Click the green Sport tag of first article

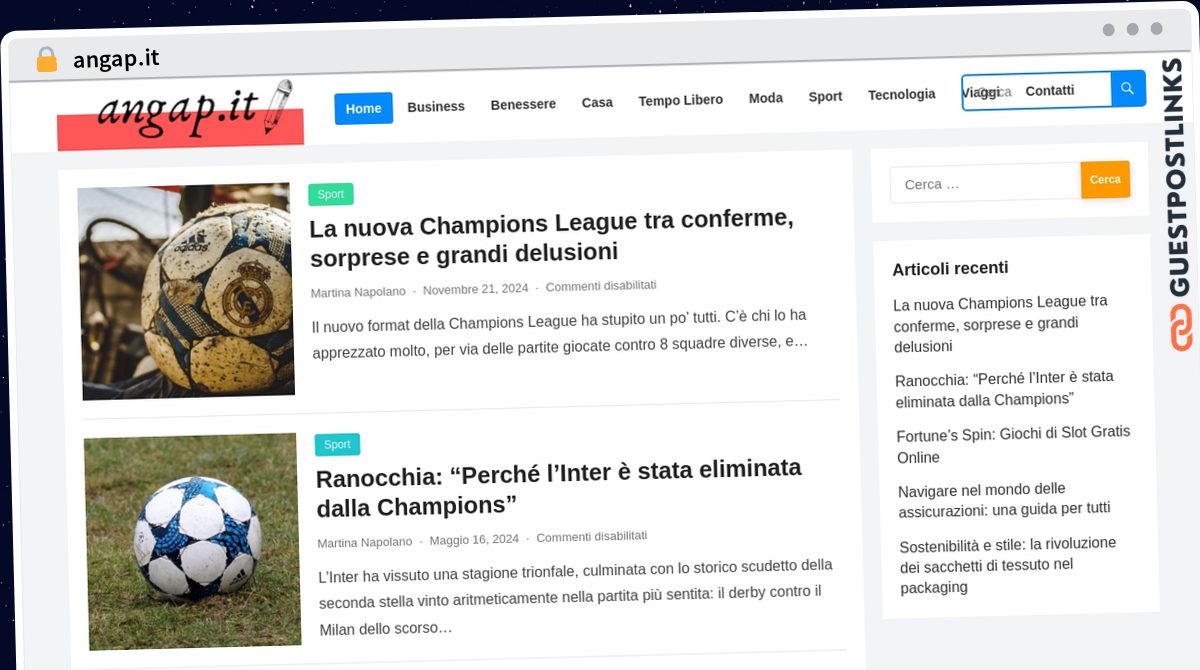tap(330, 194)
